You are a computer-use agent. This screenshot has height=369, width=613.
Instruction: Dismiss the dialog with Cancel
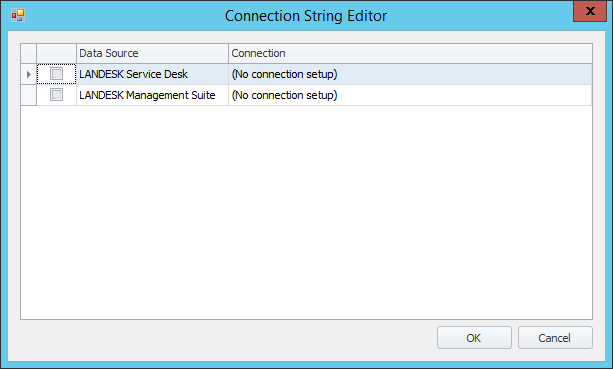coord(555,338)
